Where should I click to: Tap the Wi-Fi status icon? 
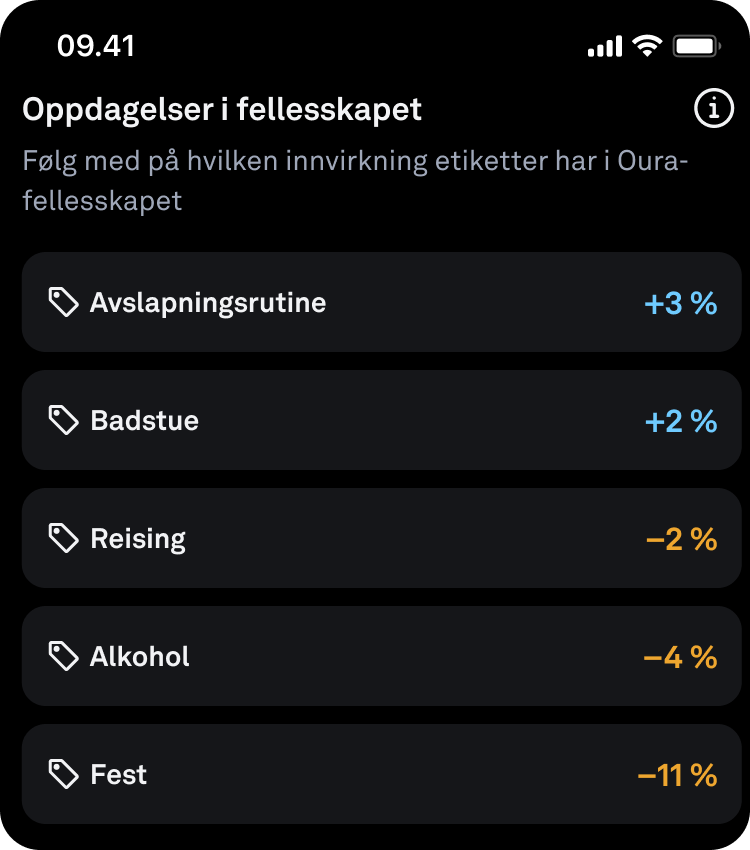click(648, 46)
